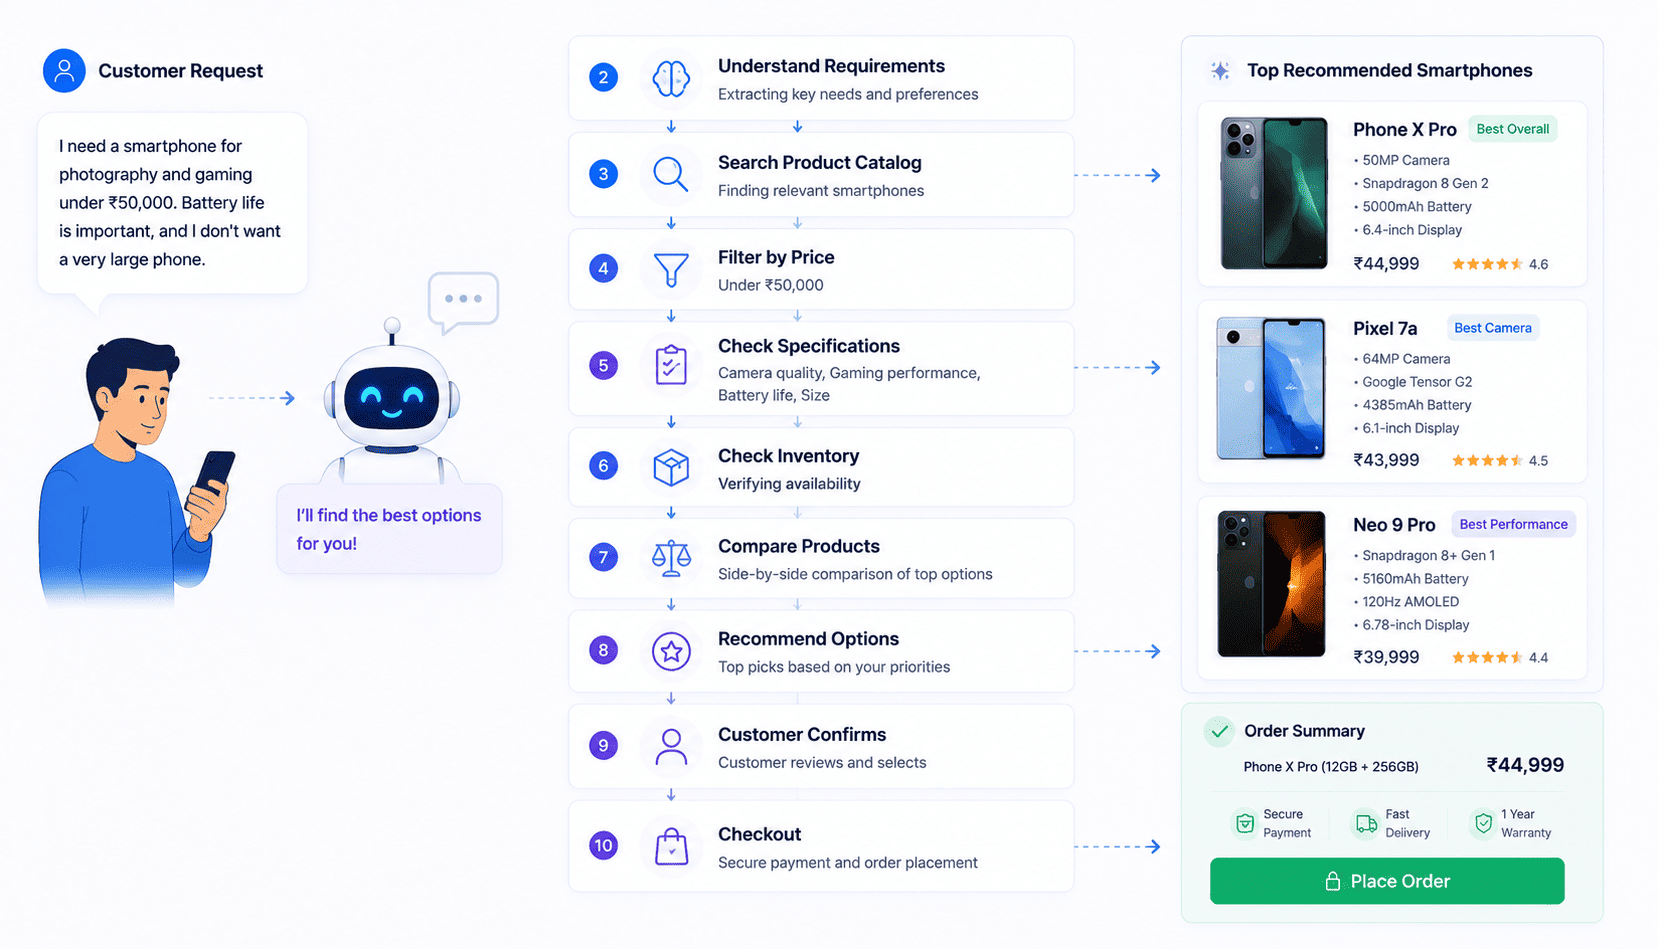Screen dimensions: 1658x949
Task: Click the shopping bag icon for Checkout
Action: [x=671, y=846]
